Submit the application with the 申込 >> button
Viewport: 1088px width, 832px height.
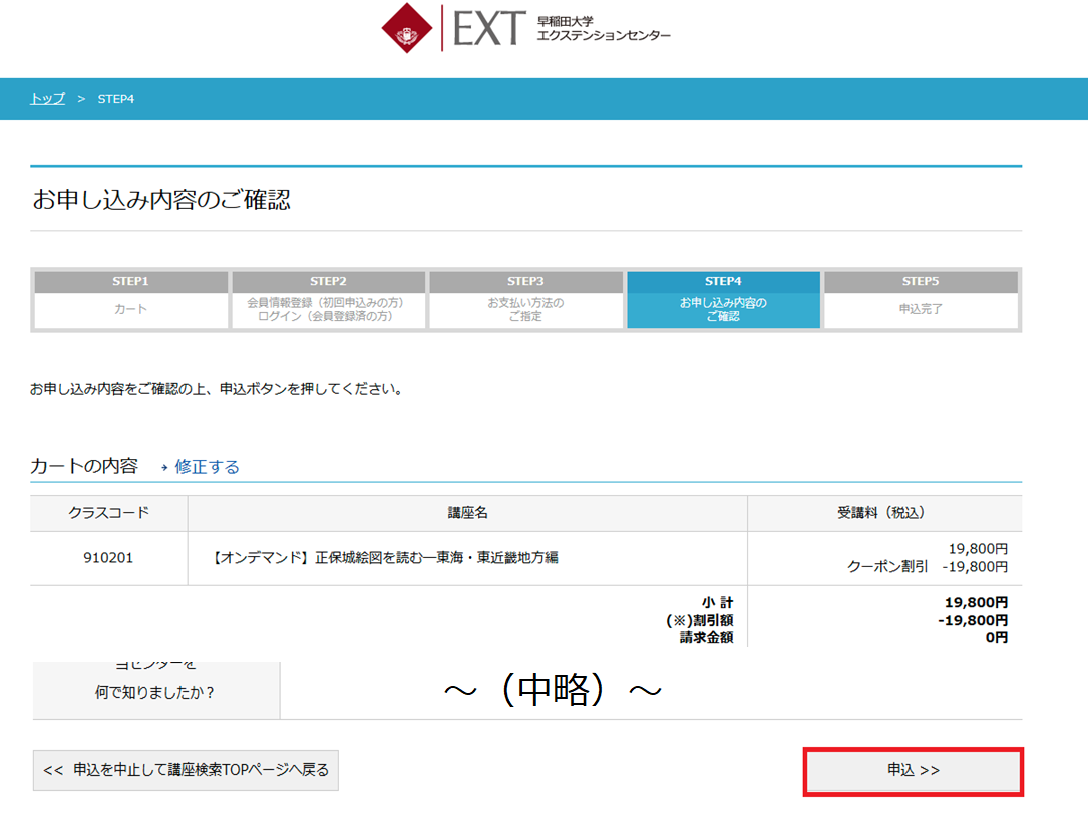[913, 771]
